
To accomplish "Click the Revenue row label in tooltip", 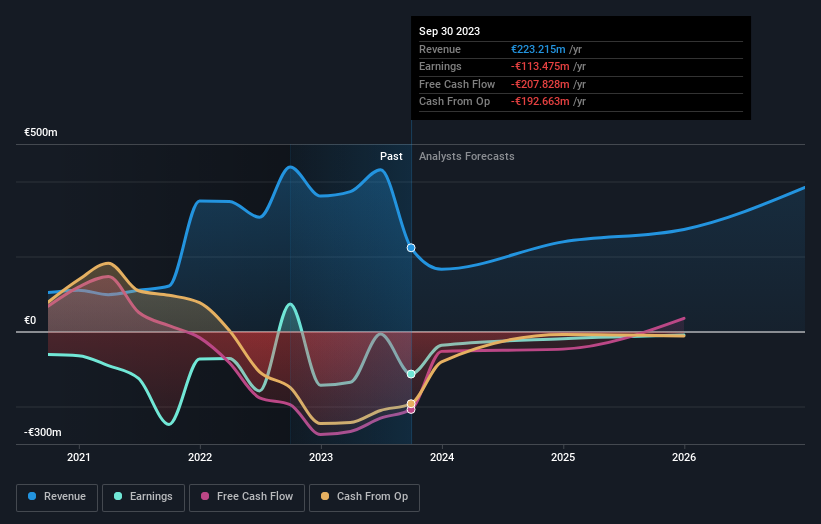I will coord(440,49).
